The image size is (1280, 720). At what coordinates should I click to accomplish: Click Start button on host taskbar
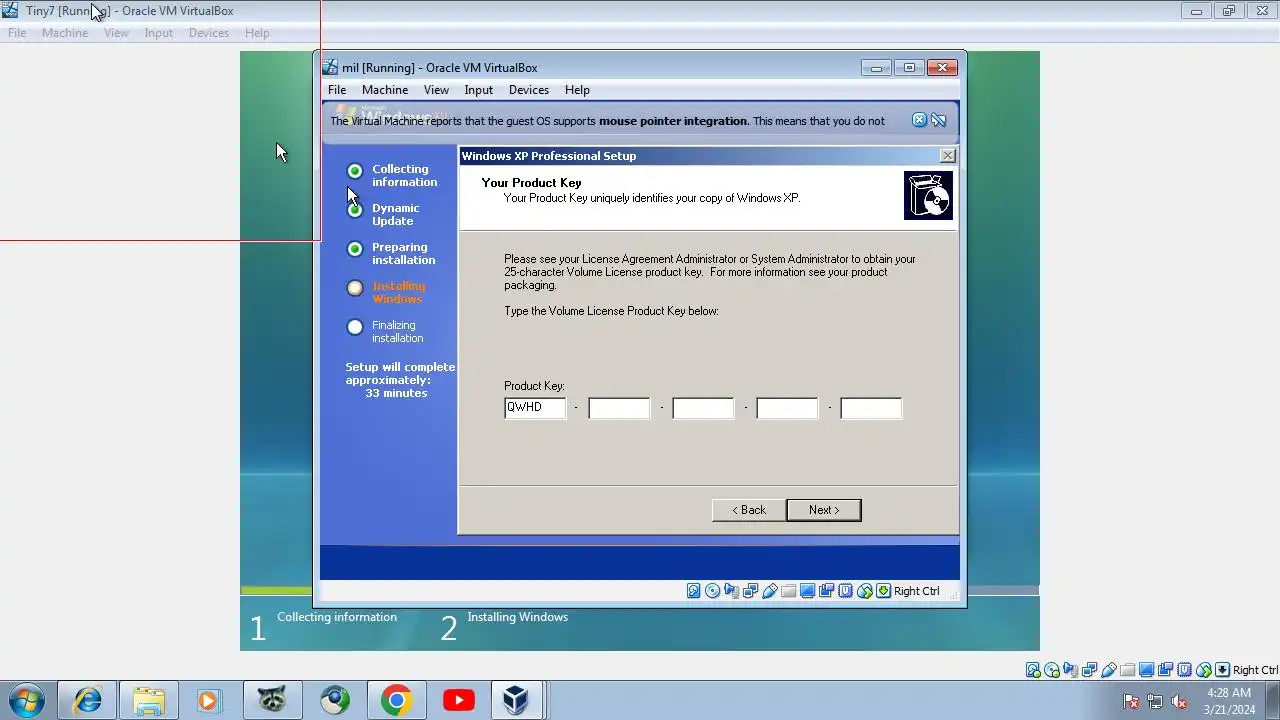[26, 700]
